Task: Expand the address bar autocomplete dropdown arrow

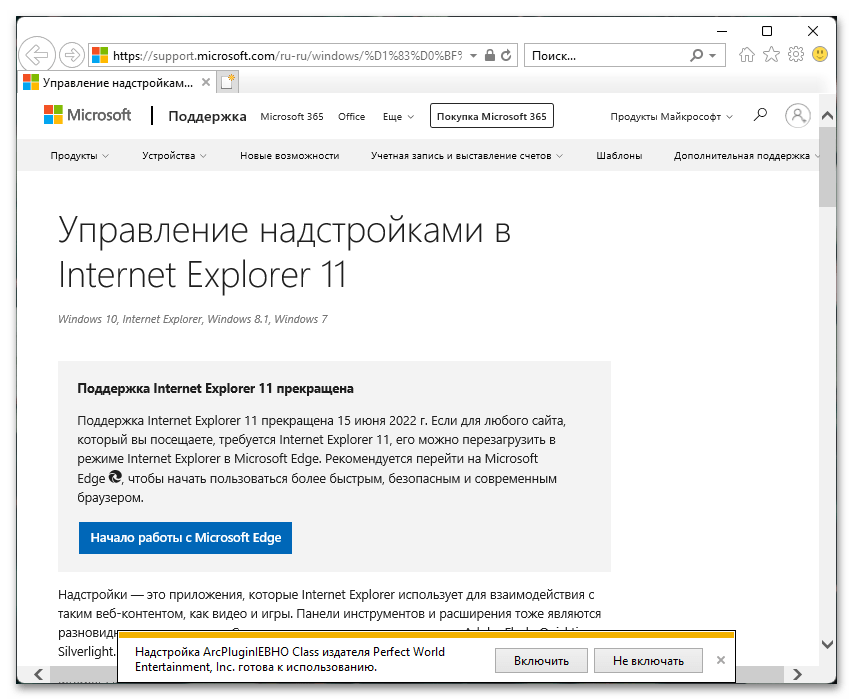Action: point(473,55)
